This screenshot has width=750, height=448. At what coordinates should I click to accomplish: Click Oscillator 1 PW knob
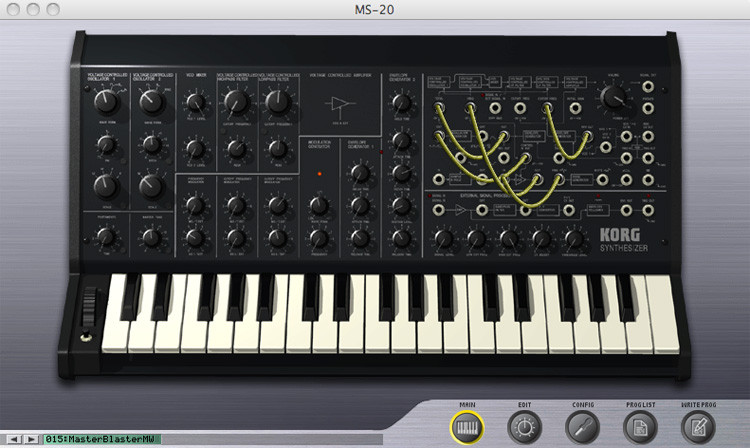[x=106, y=144]
